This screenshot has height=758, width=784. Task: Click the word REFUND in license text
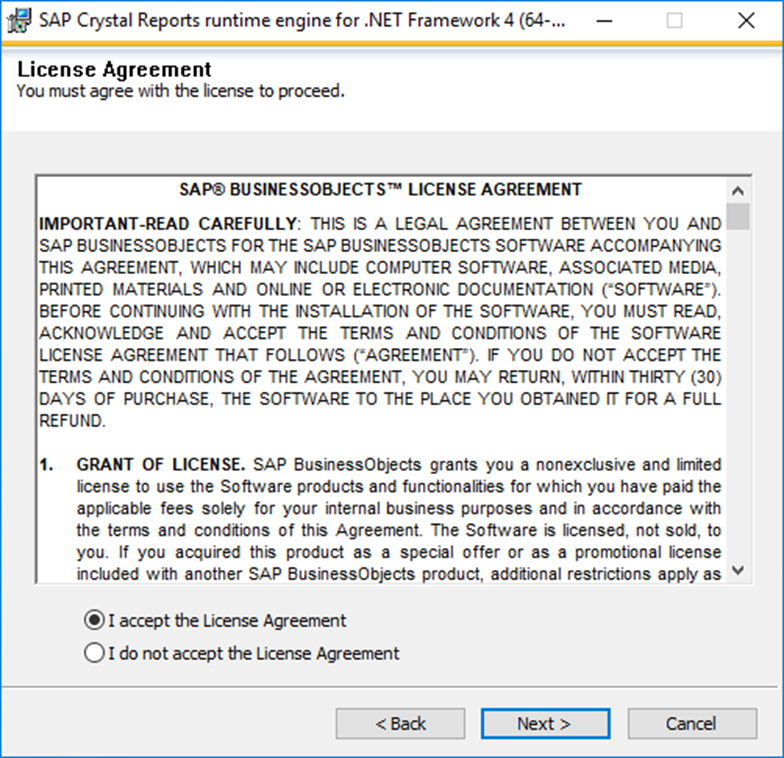tap(72, 420)
